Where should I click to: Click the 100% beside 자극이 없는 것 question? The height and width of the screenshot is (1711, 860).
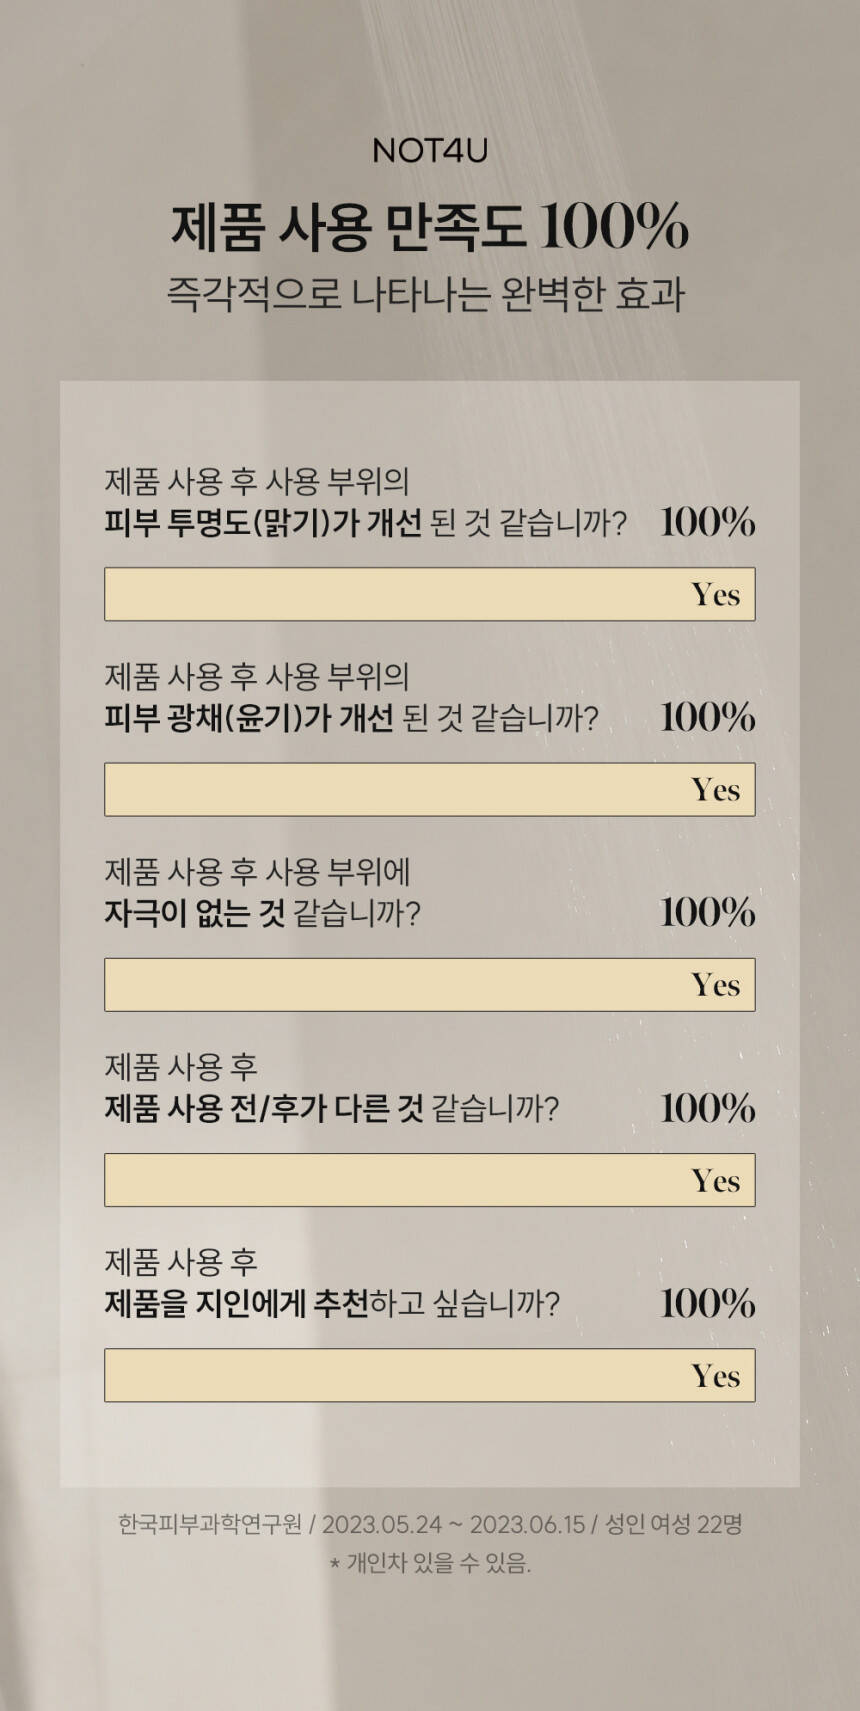(707, 912)
